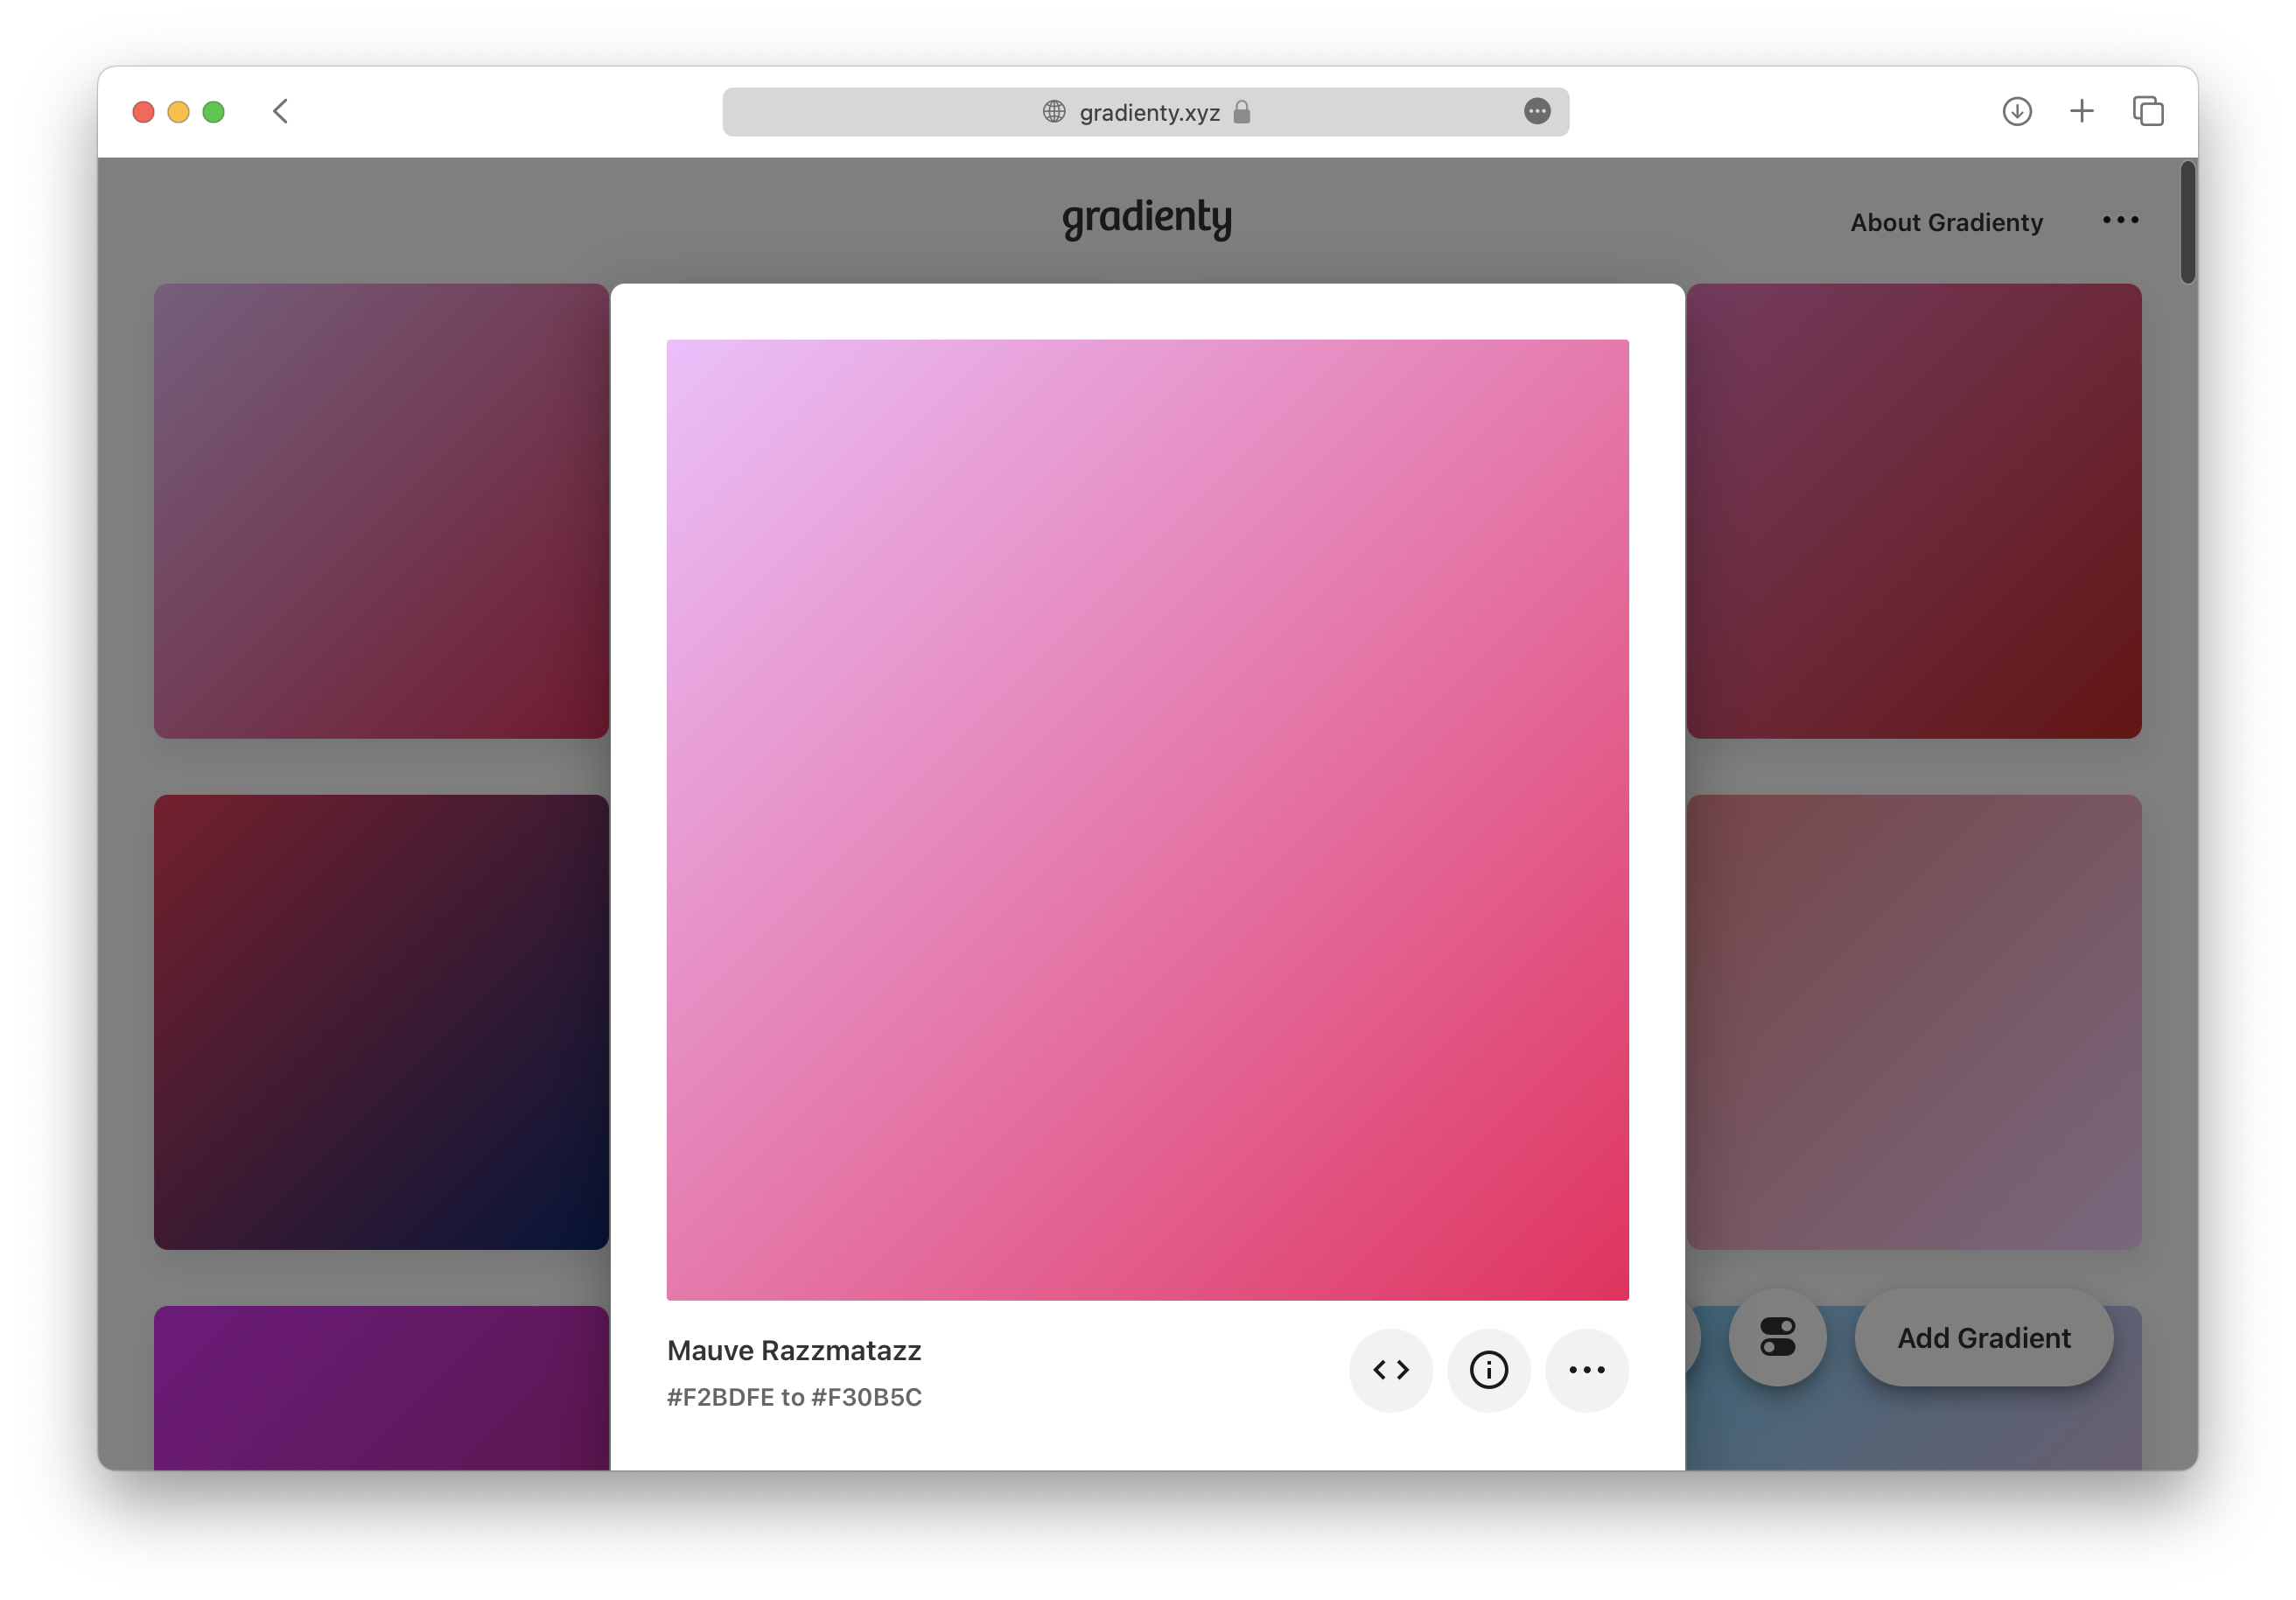This screenshot has height=1600, width=2296.
Task: Show browser downloads
Action: [x=2017, y=111]
